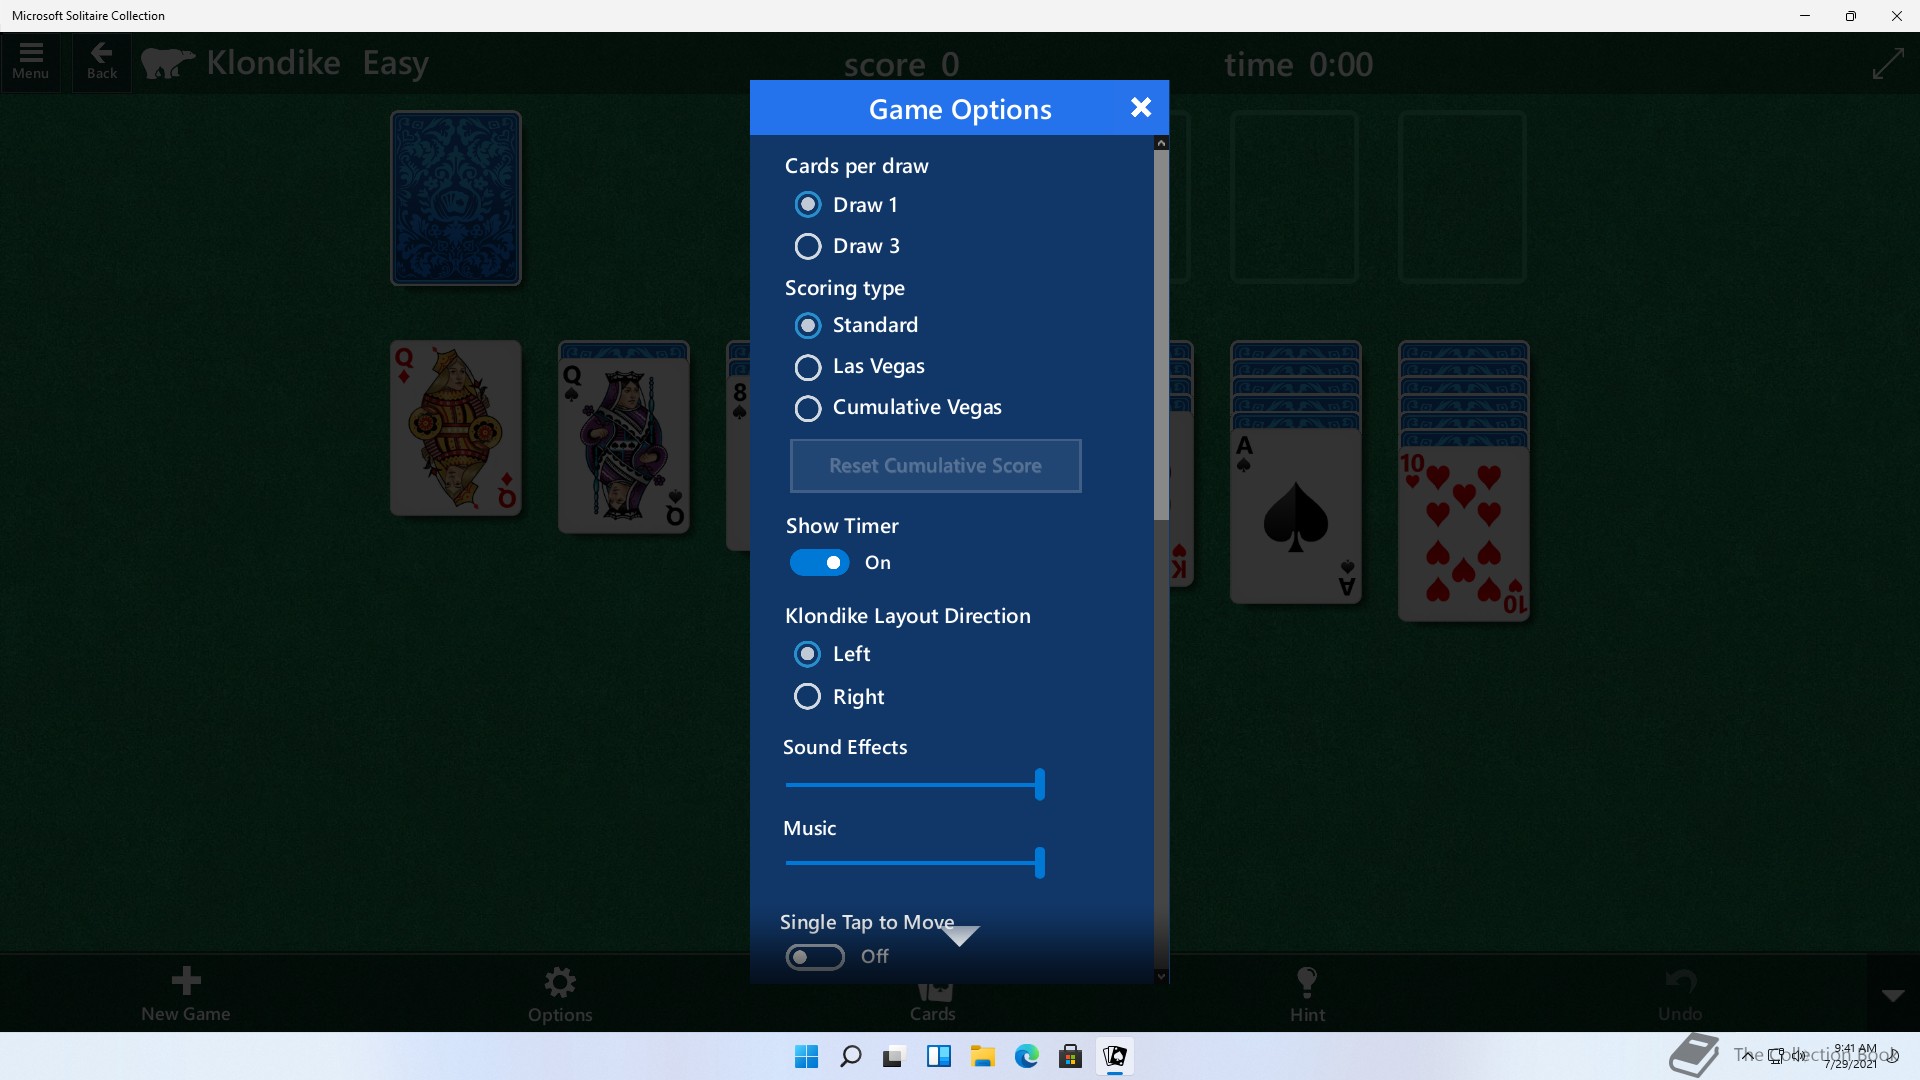
Task: Click Reset Cumulative Score button
Action: (935, 466)
